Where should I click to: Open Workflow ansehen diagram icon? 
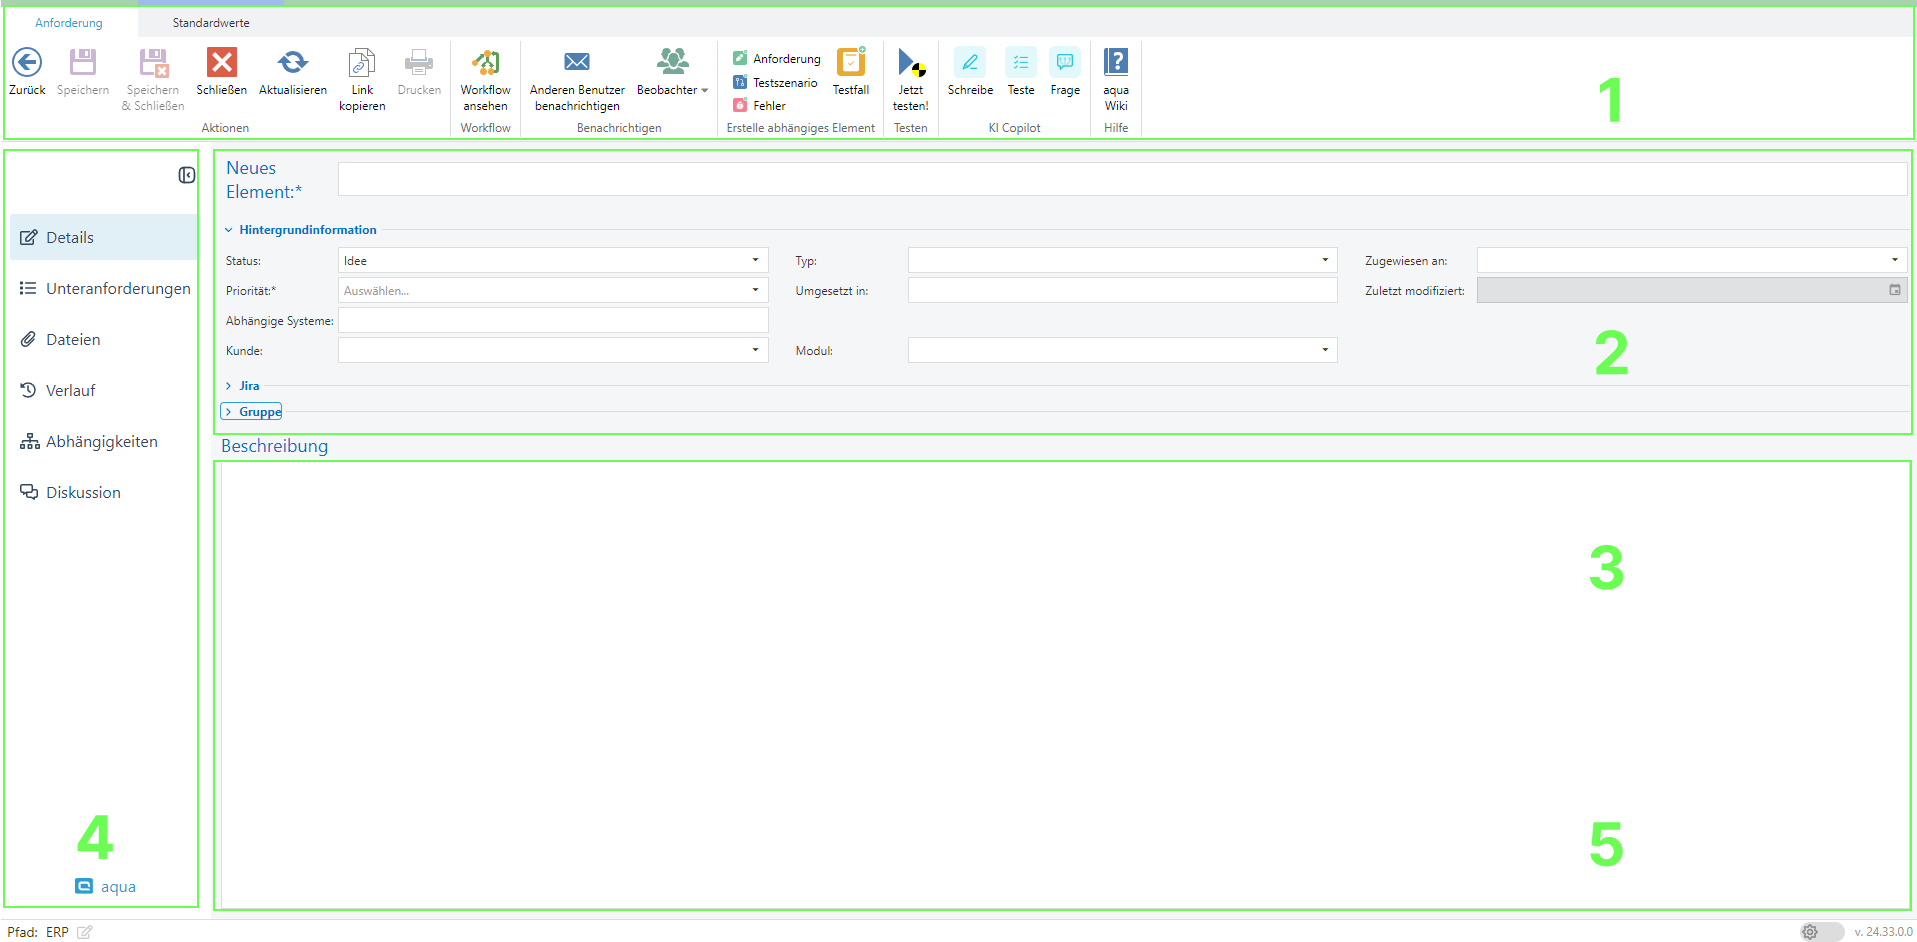[x=485, y=63]
